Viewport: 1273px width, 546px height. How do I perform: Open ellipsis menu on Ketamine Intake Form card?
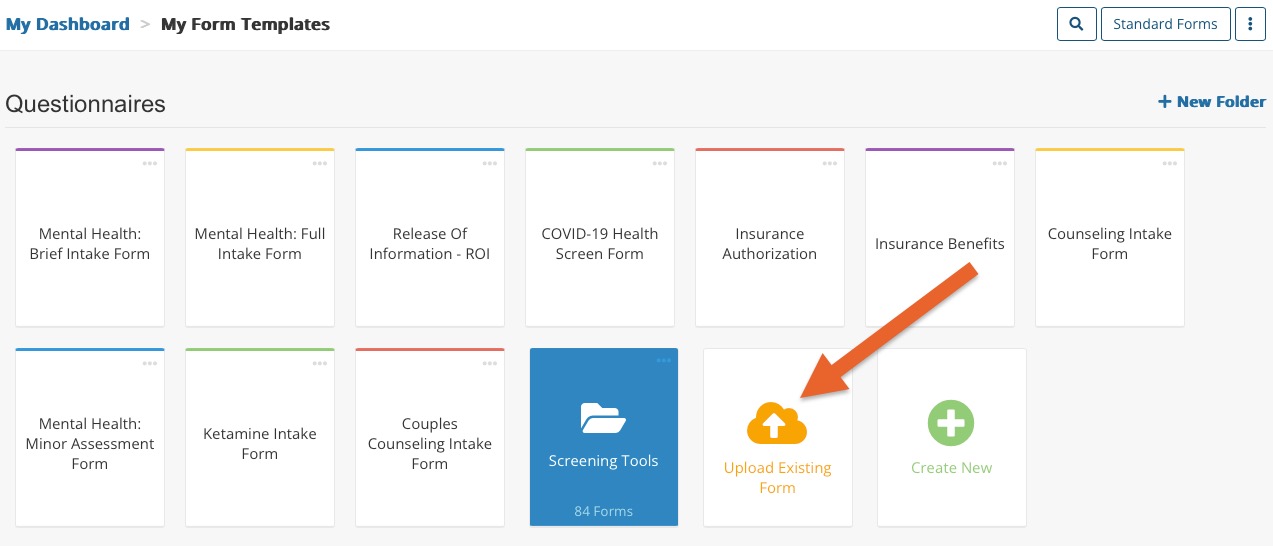point(320,363)
